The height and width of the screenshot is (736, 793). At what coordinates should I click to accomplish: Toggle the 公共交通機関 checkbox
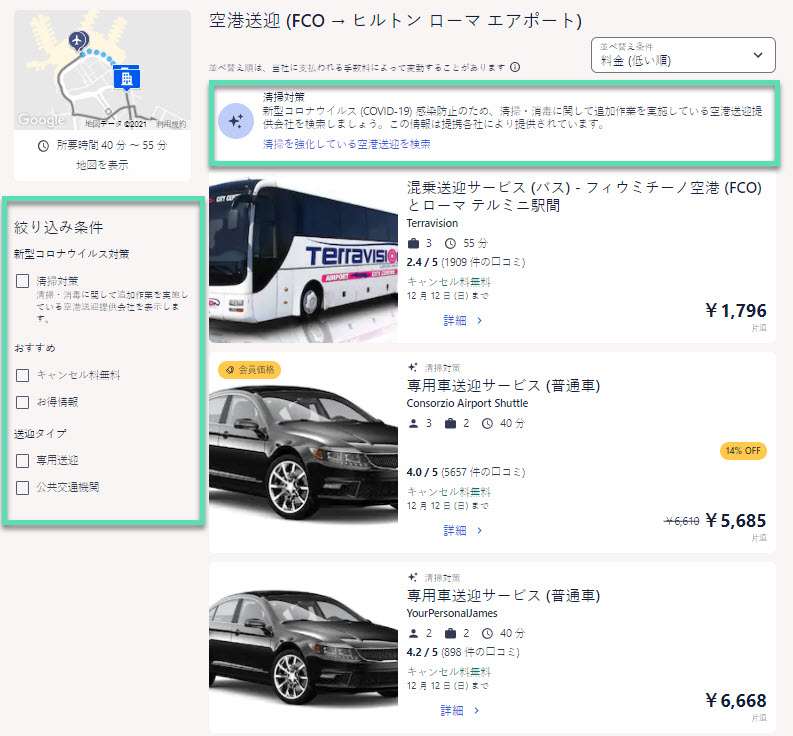22,488
